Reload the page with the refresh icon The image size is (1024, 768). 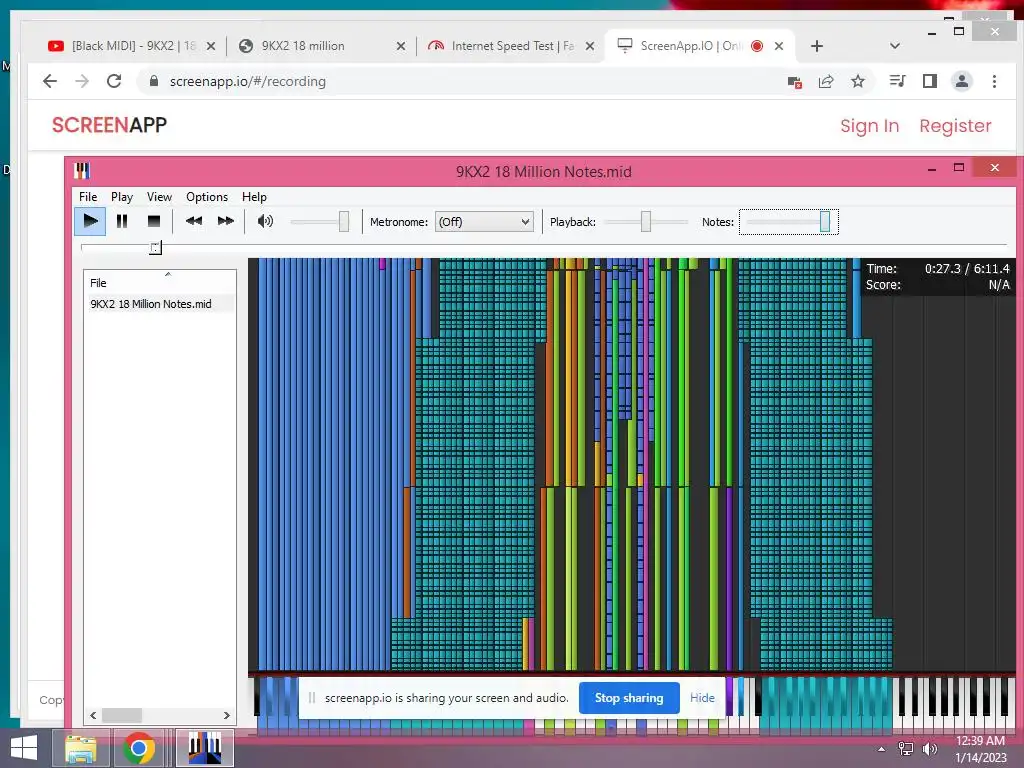point(114,81)
